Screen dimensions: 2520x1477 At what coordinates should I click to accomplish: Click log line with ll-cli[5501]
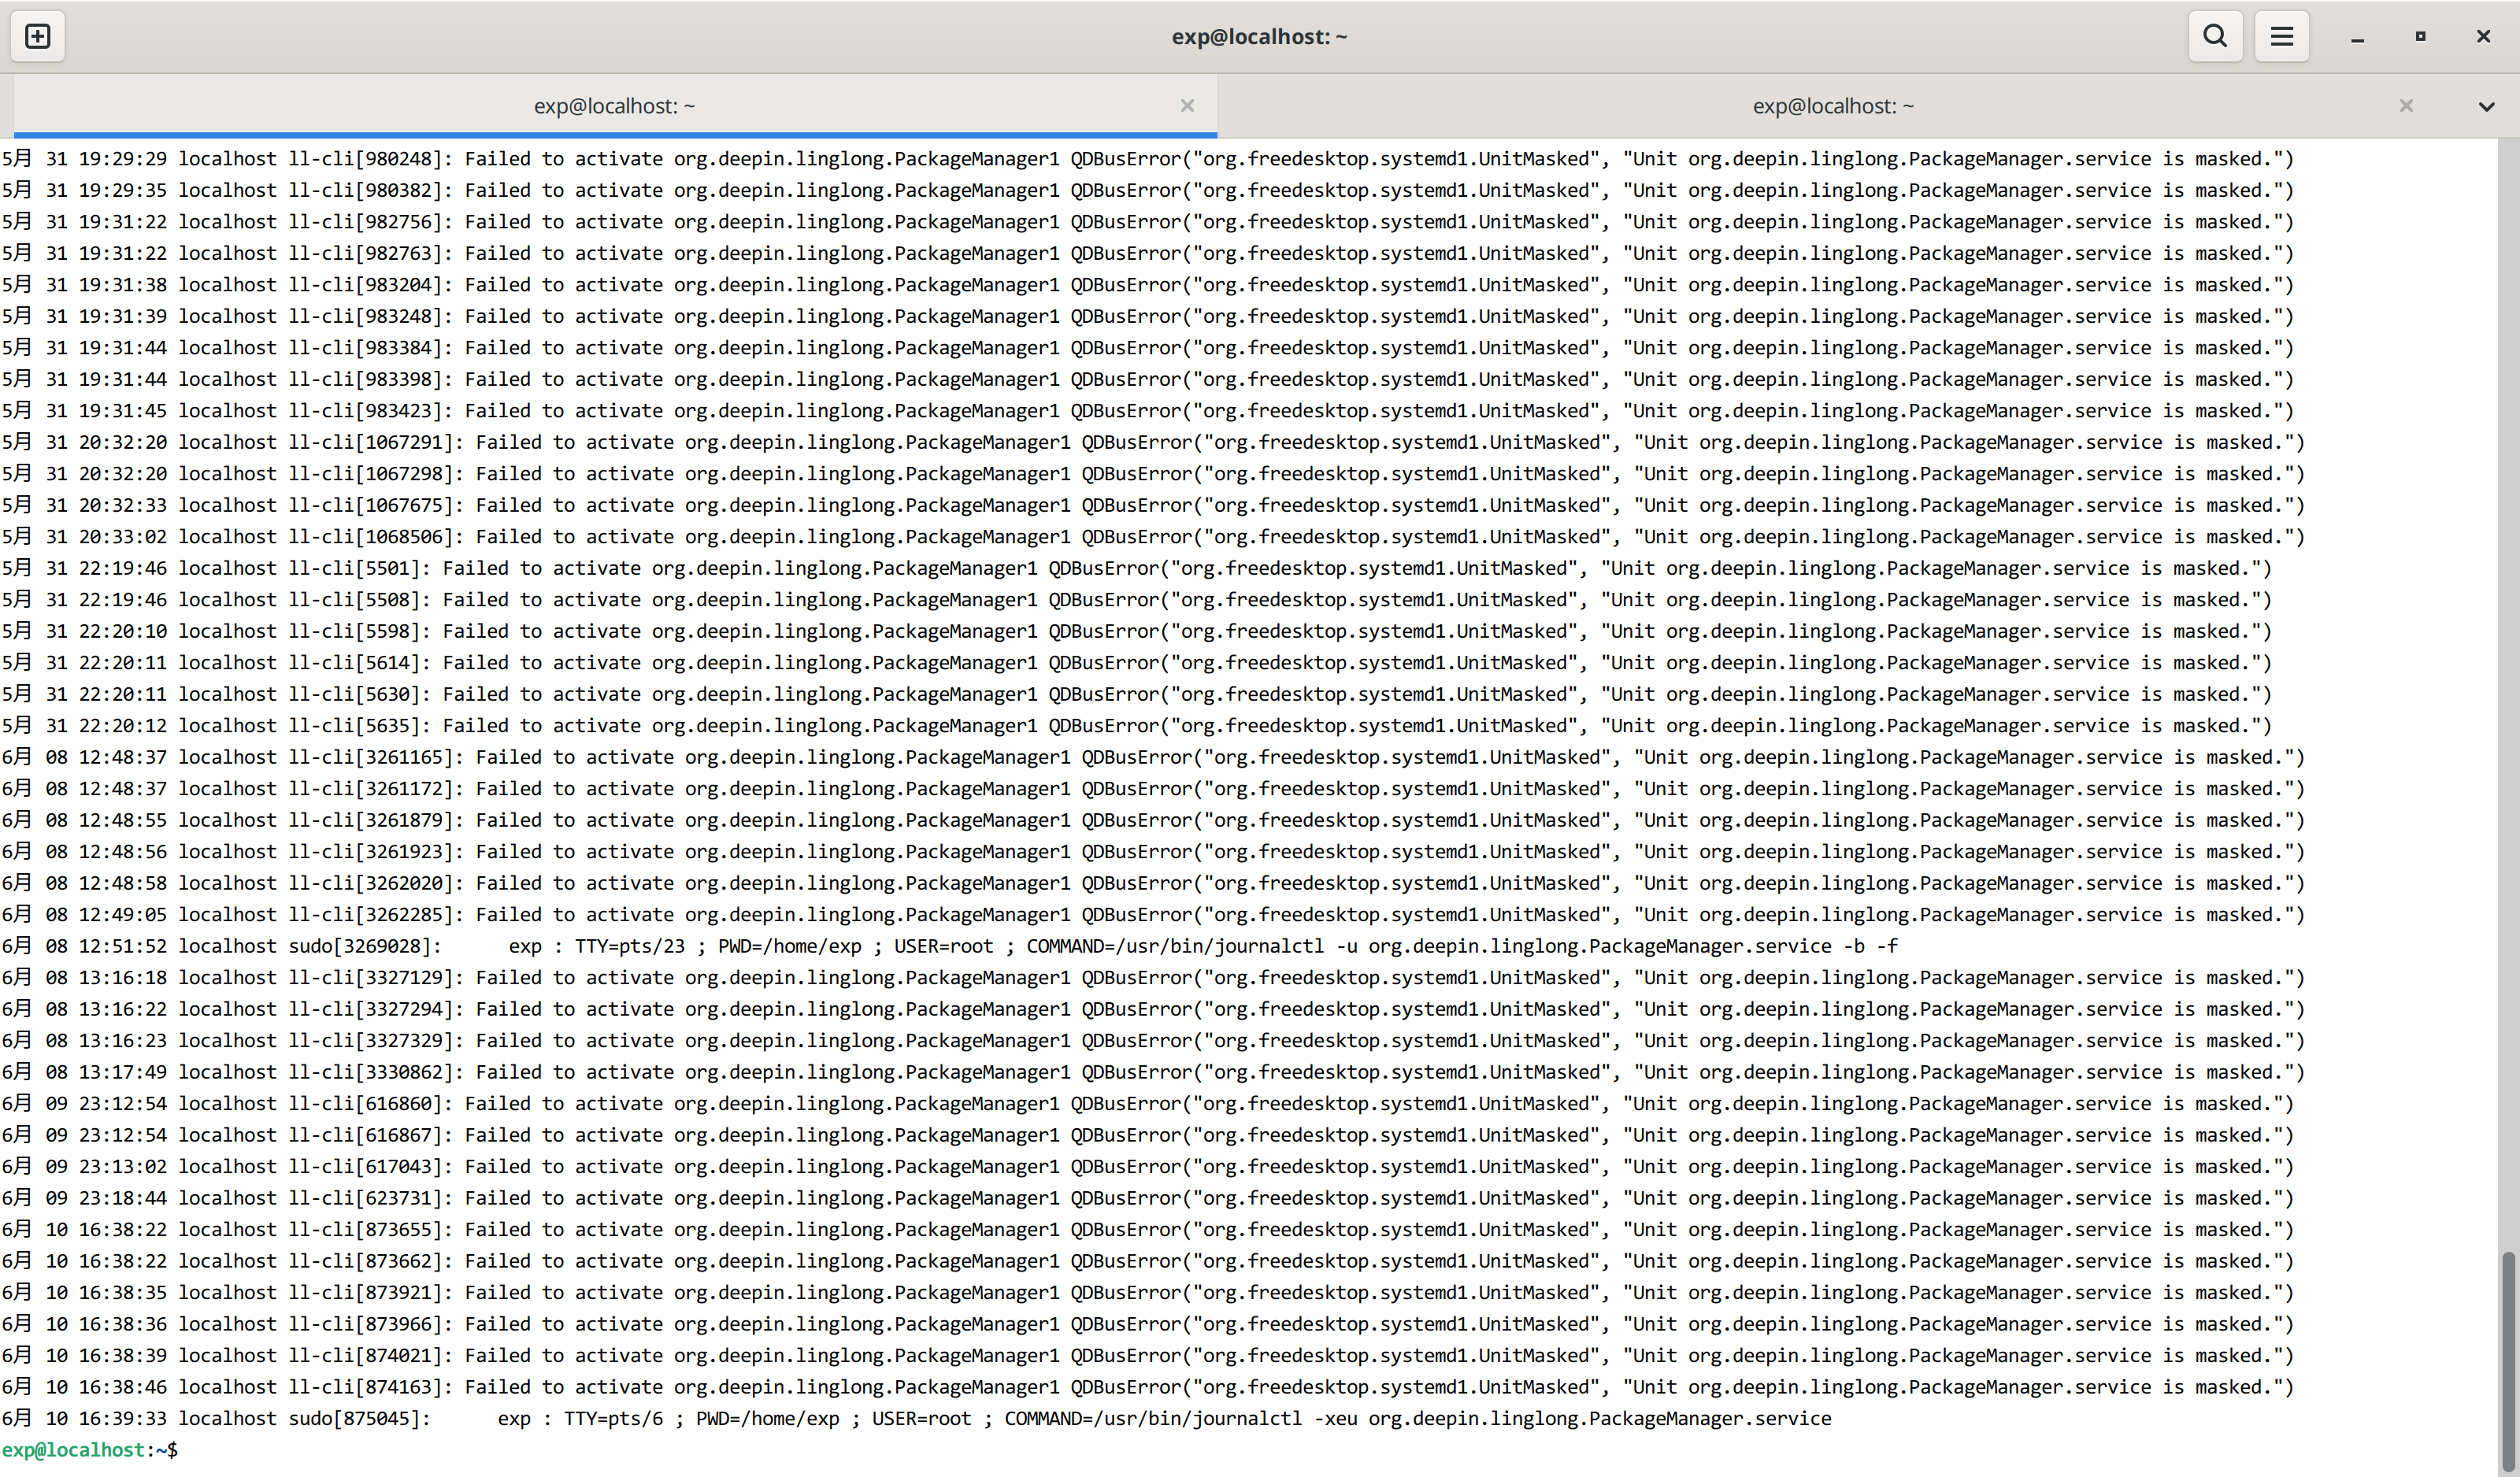(1136, 568)
